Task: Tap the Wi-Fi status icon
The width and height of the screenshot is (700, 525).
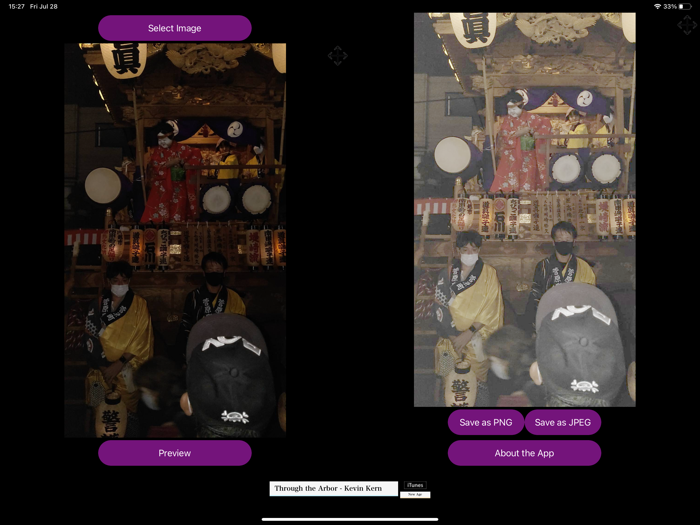Action: [x=657, y=6]
